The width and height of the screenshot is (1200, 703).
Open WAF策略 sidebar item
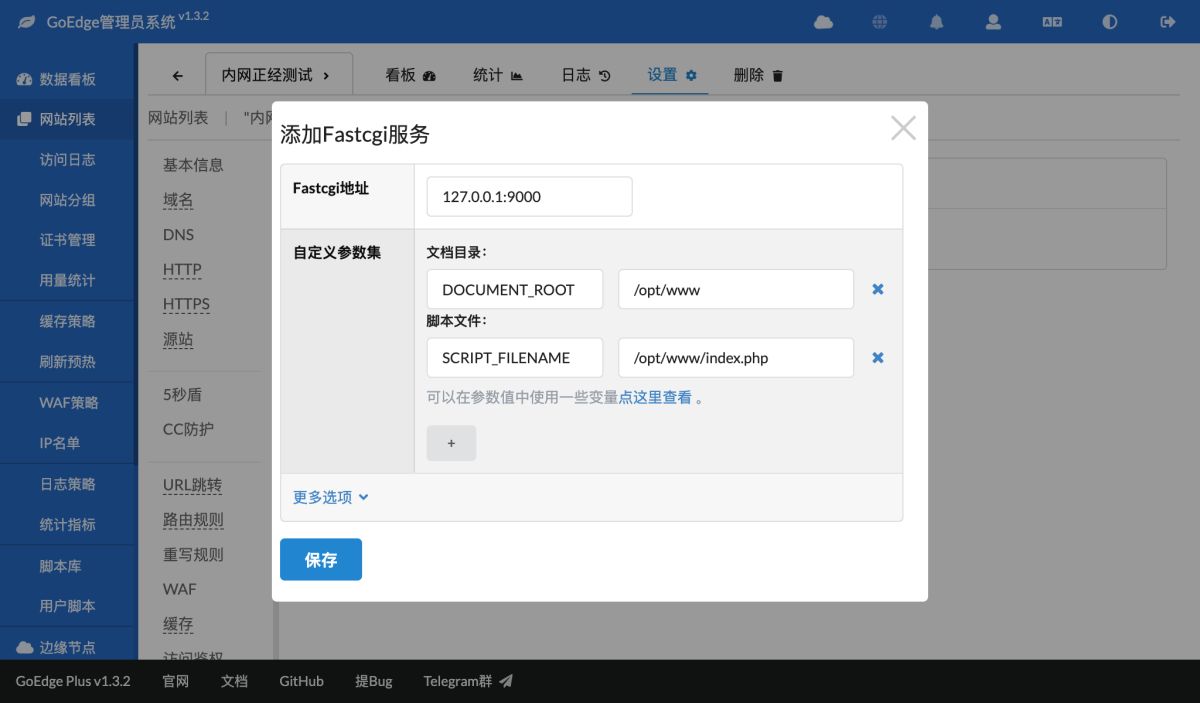tap(68, 402)
